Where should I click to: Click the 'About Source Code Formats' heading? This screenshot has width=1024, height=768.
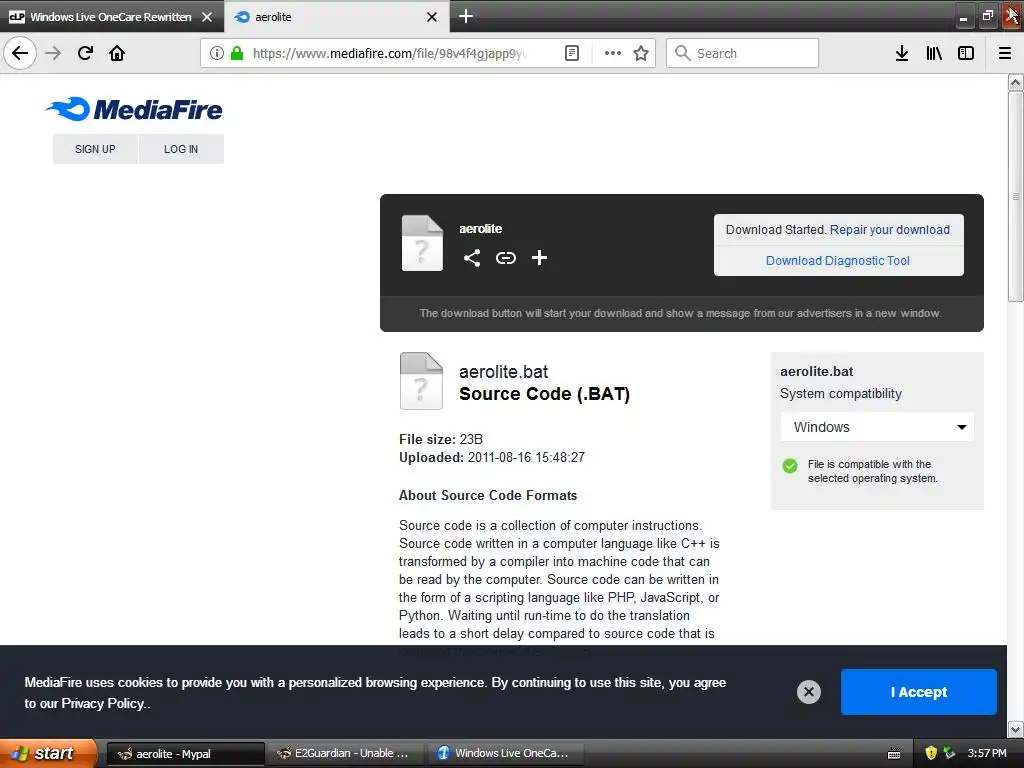488,495
